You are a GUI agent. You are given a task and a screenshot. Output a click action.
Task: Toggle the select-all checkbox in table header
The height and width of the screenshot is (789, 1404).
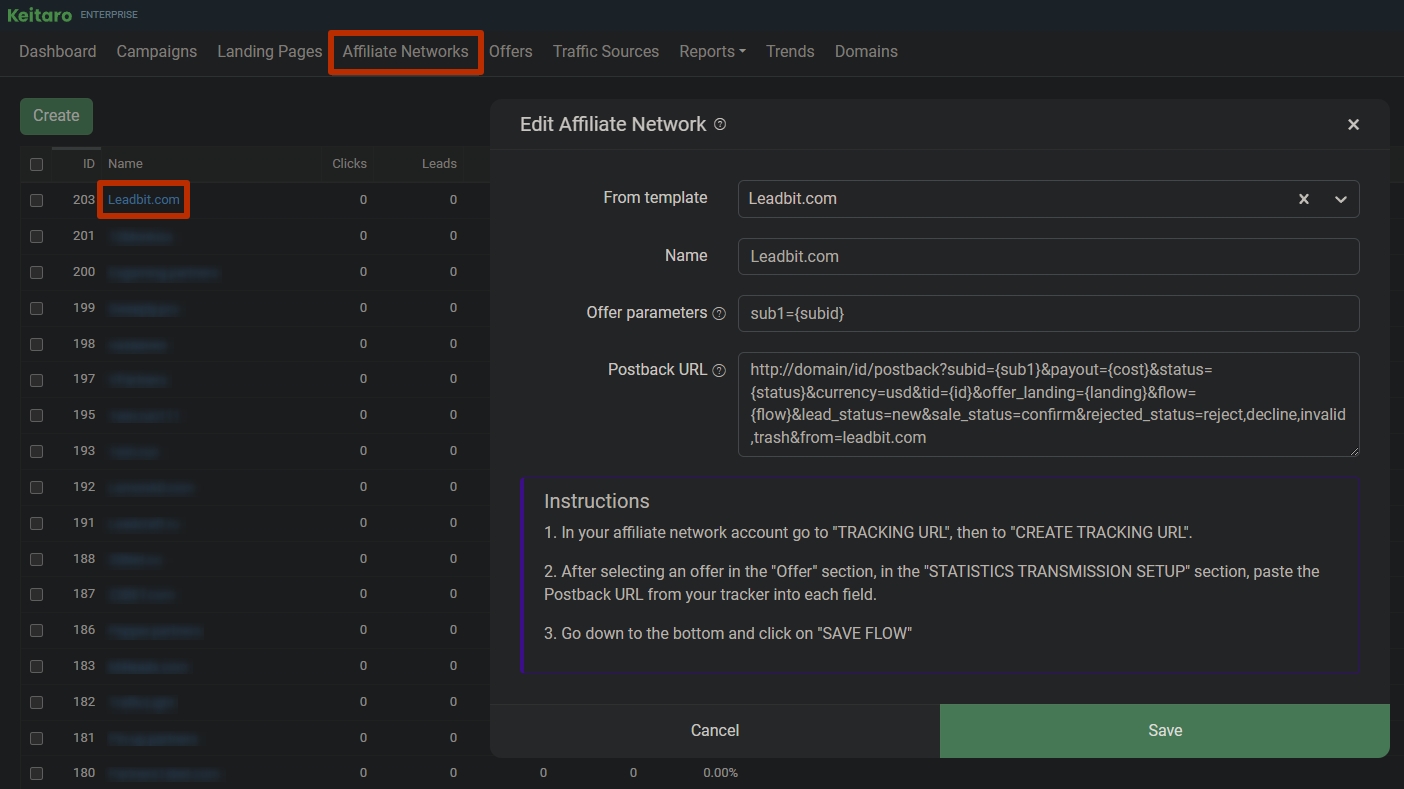tap(37, 164)
